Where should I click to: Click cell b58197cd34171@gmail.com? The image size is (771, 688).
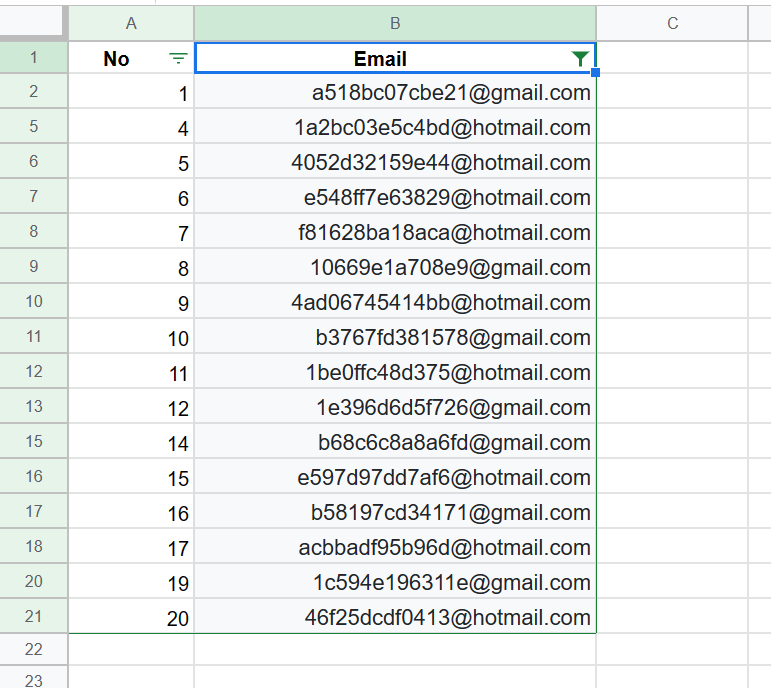point(395,511)
